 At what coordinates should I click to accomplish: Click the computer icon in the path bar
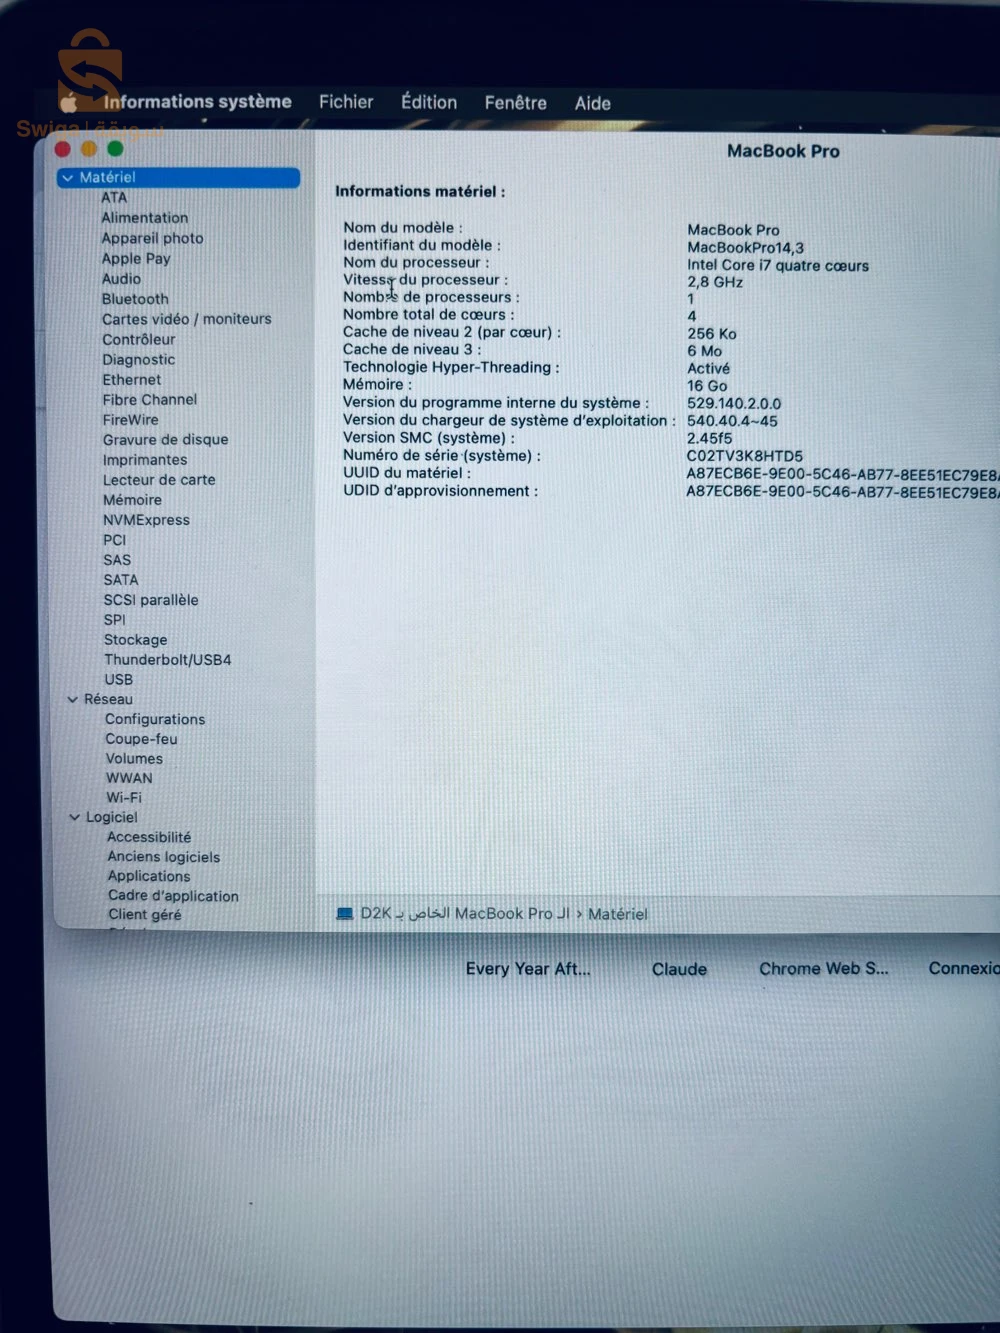345,914
